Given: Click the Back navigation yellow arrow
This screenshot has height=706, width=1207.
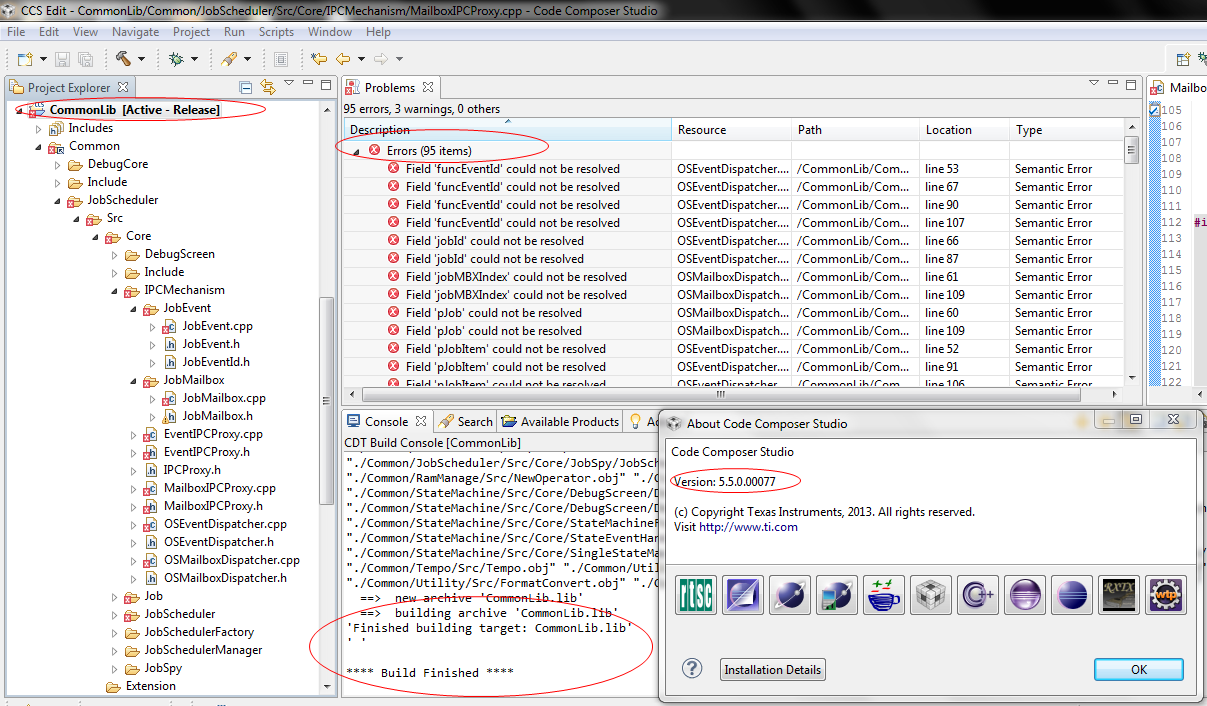Looking at the screenshot, I should point(342,59).
